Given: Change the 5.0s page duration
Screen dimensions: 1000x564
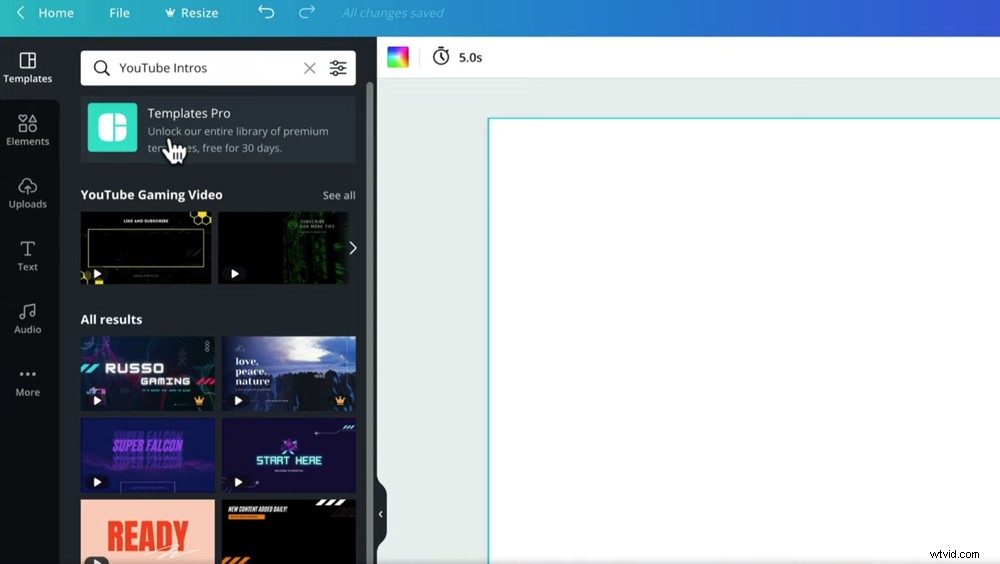Looking at the screenshot, I should click(x=470, y=57).
